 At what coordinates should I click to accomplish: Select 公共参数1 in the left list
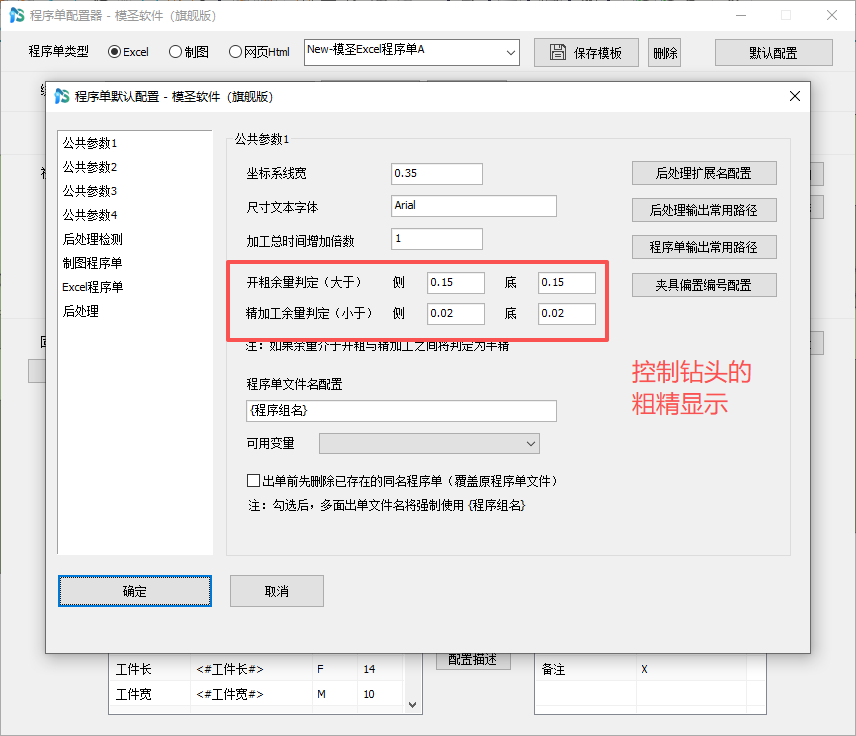pos(90,143)
